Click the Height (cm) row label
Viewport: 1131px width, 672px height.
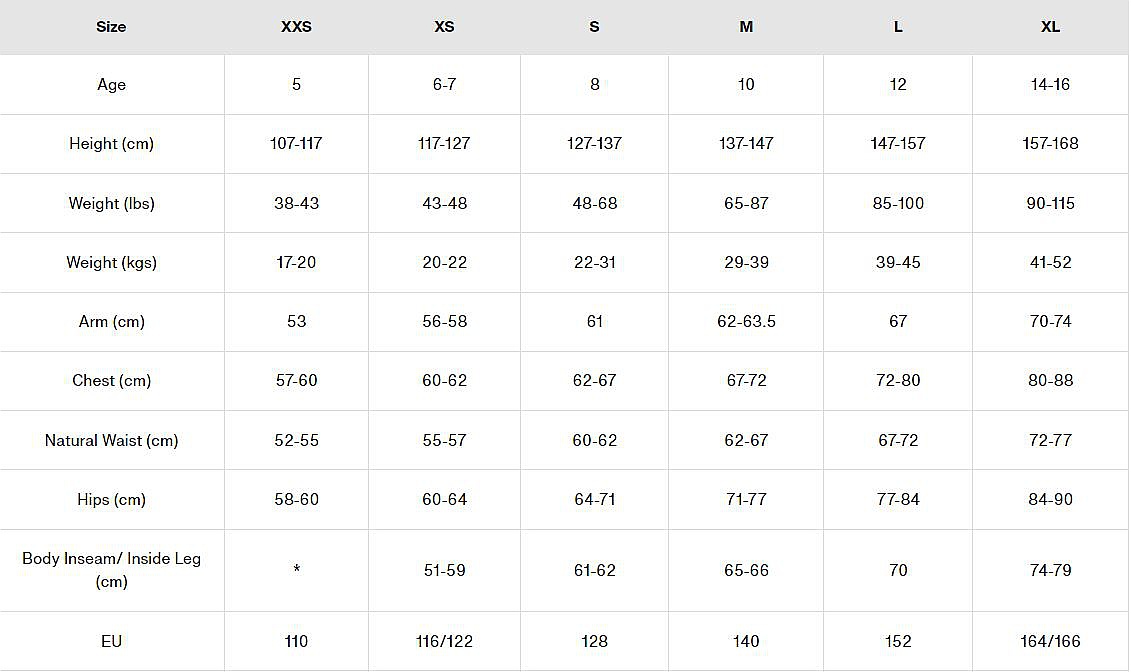[x=111, y=144]
